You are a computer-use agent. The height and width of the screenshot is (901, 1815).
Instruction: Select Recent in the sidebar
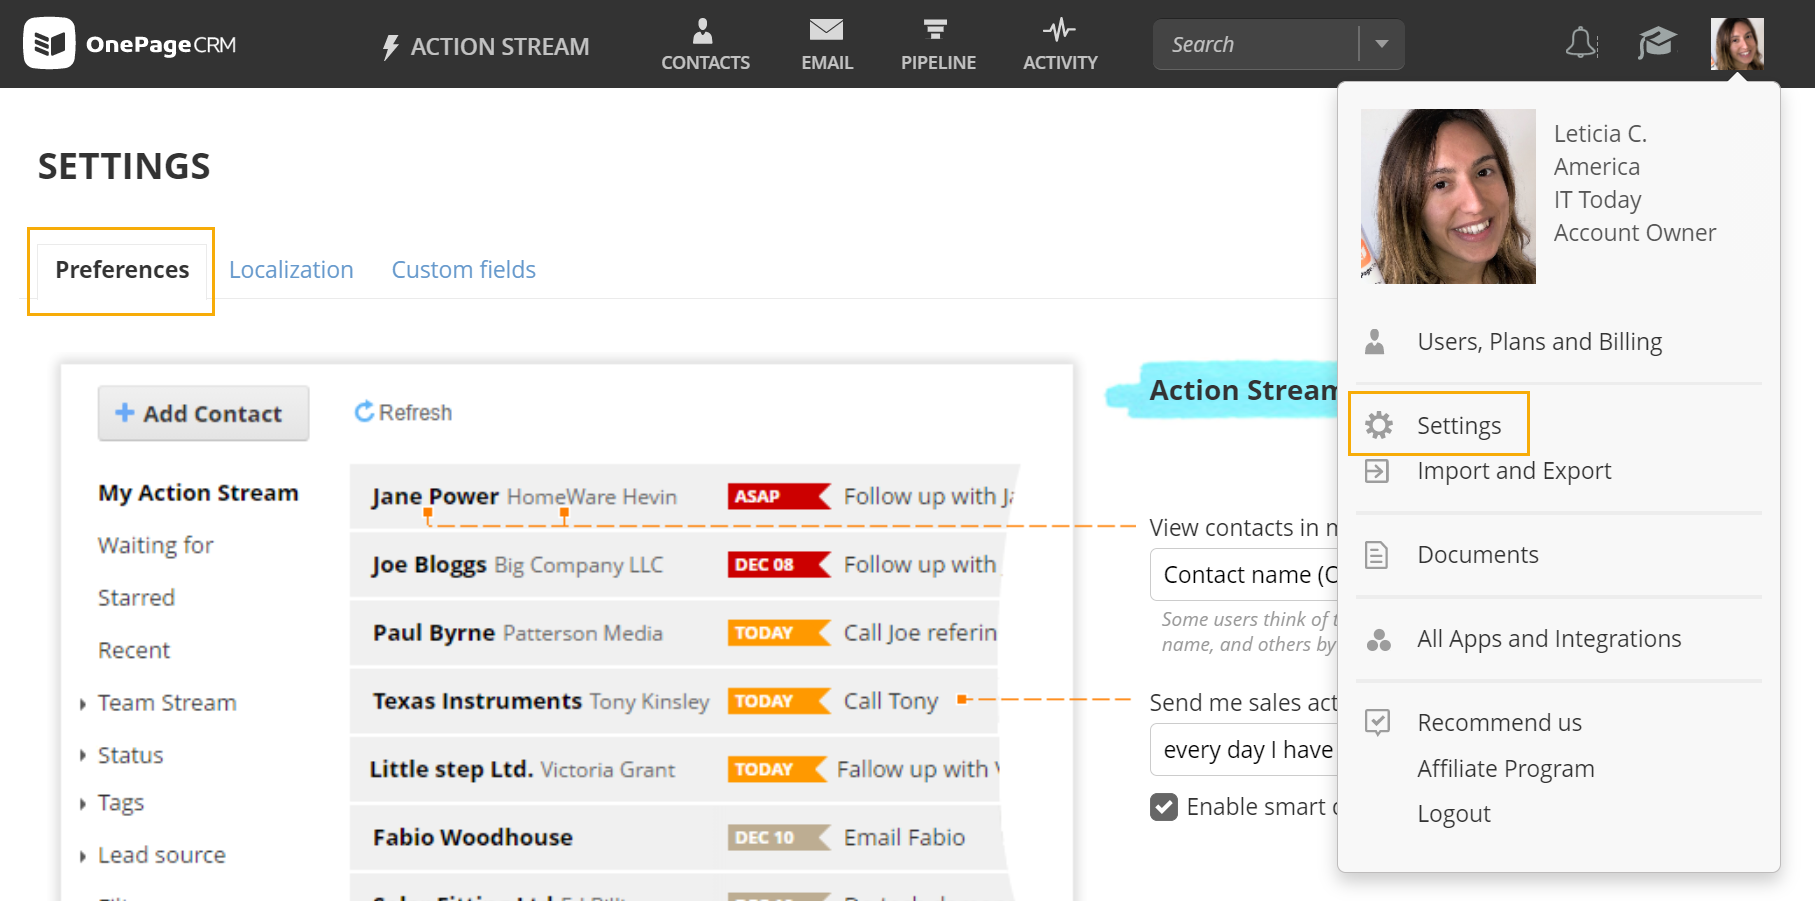pos(134,650)
